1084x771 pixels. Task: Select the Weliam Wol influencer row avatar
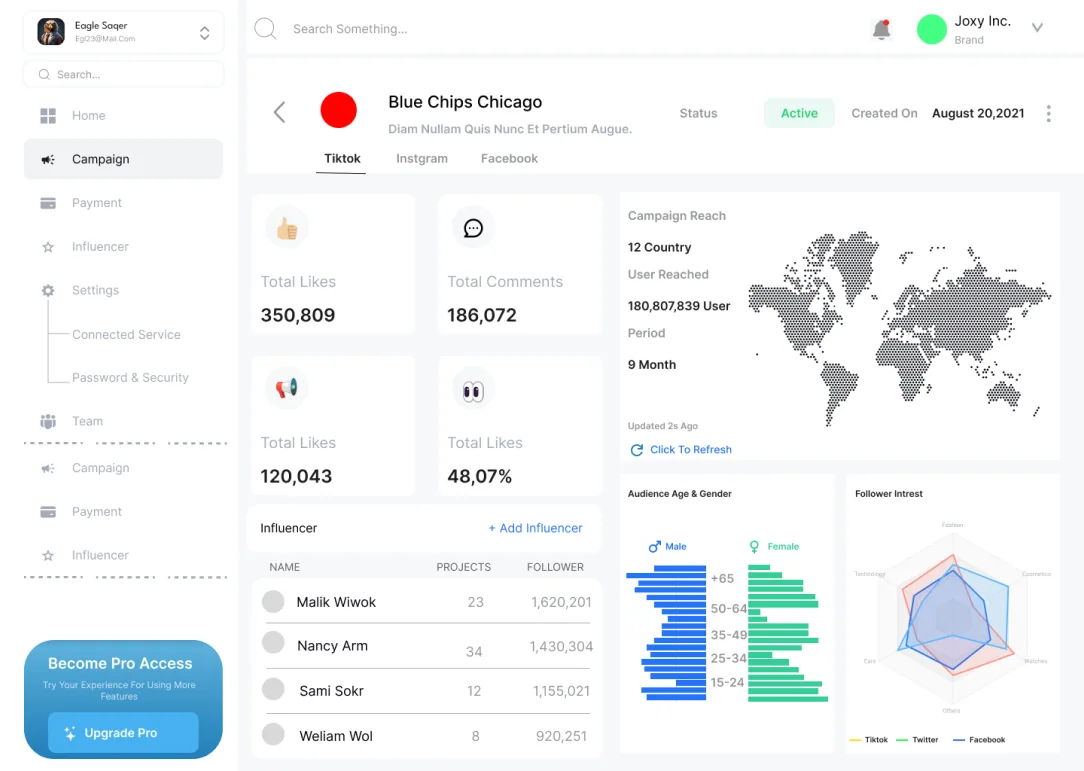[x=273, y=734]
